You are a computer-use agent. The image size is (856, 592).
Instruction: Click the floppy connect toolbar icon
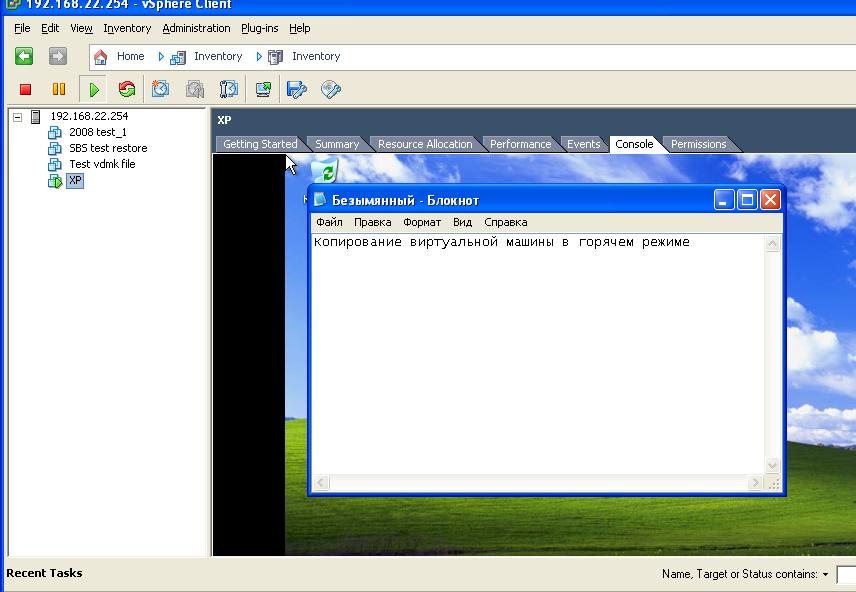(x=297, y=89)
